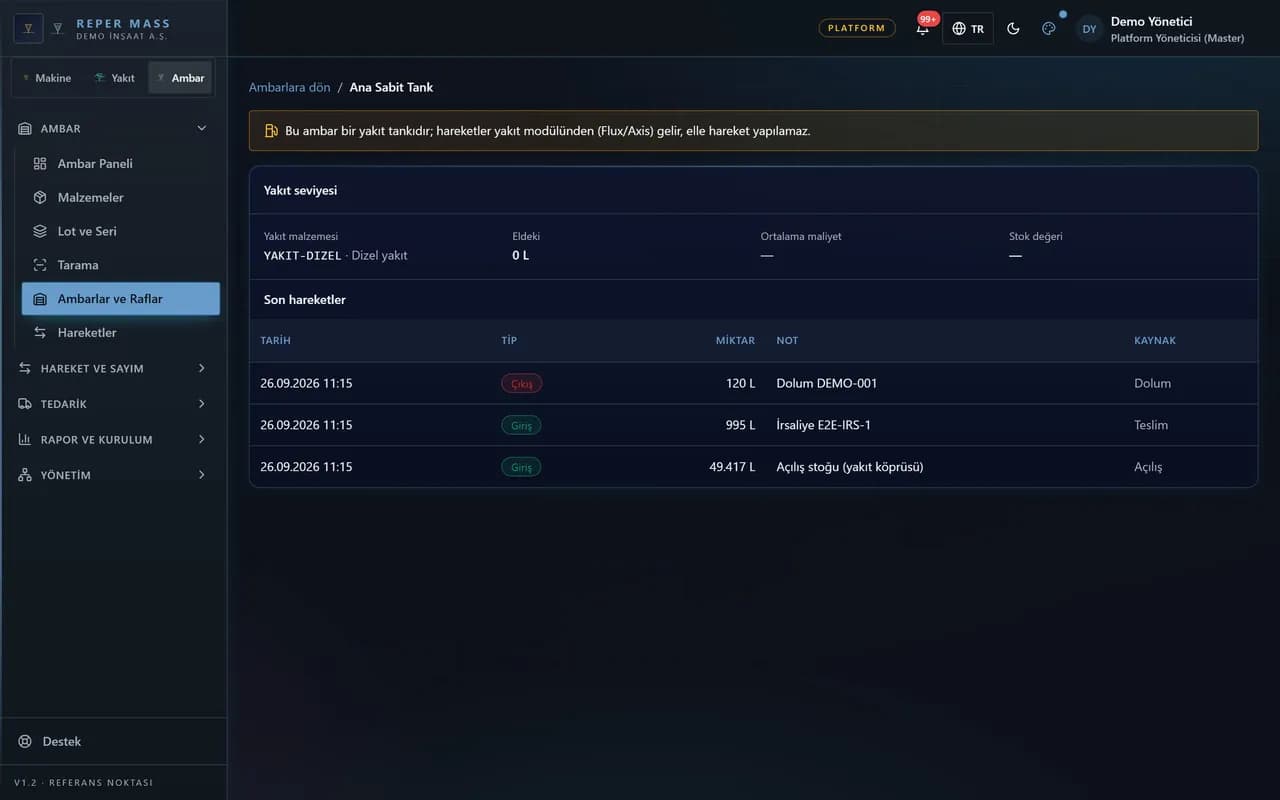Toggle dark mode moon icon

(x=1013, y=29)
